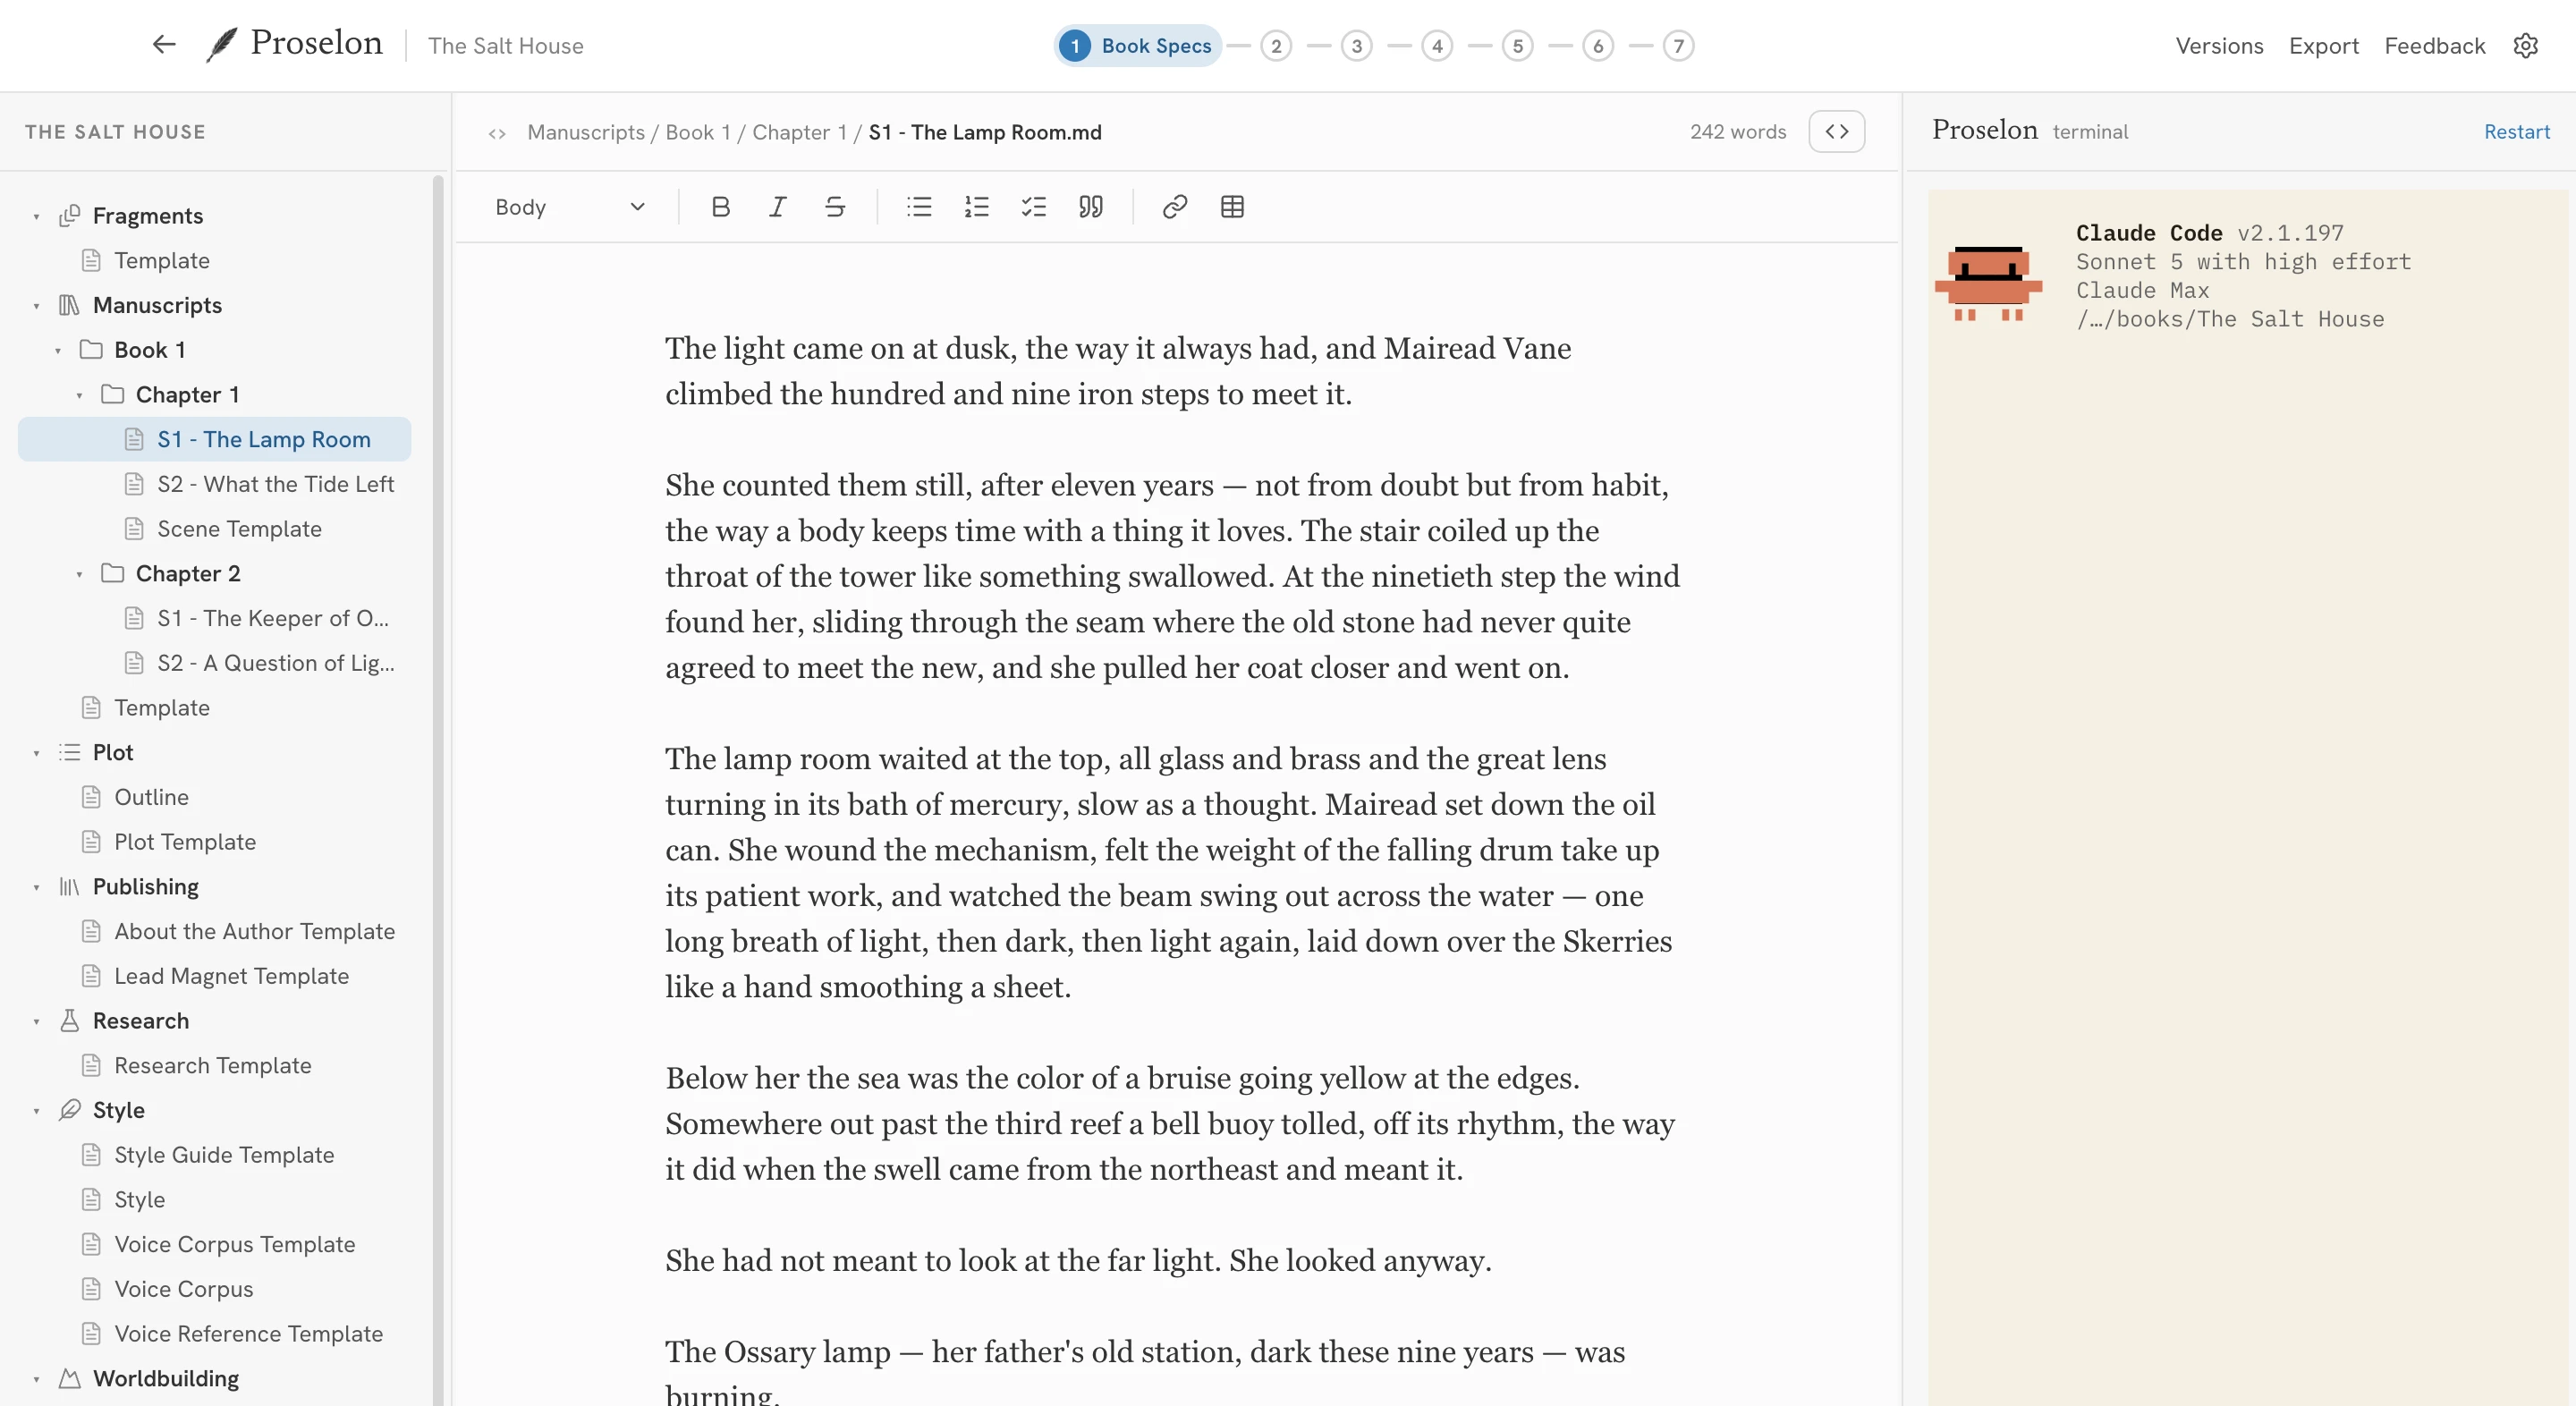The height and width of the screenshot is (1406, 2576).
Task: Restart the terminal
Action: (2516, 132)
